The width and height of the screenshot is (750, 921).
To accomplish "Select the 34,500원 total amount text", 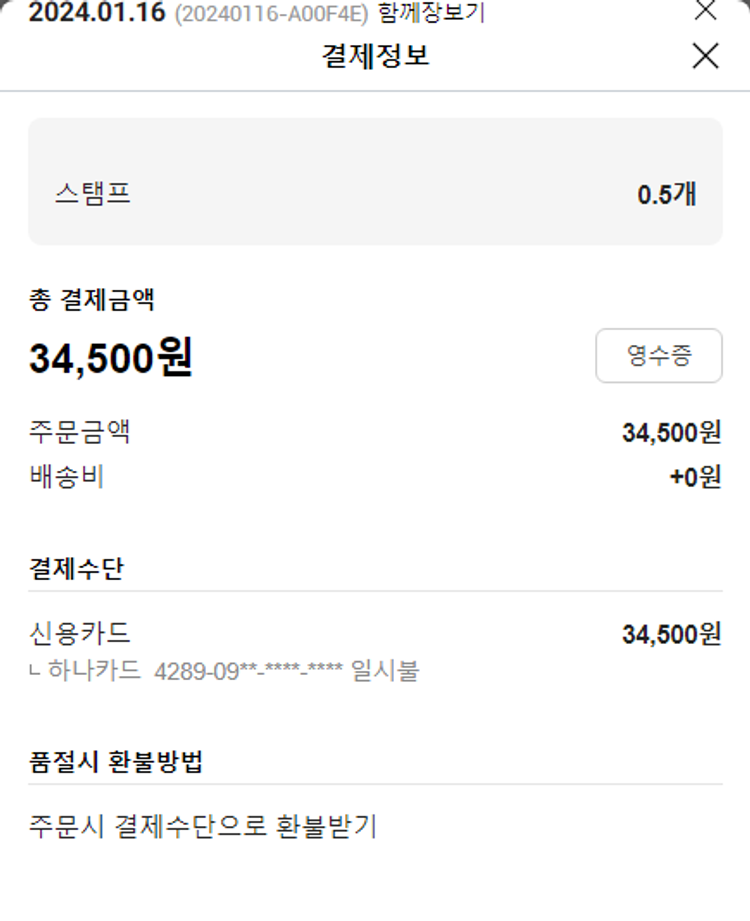I will tap(111, 358).
